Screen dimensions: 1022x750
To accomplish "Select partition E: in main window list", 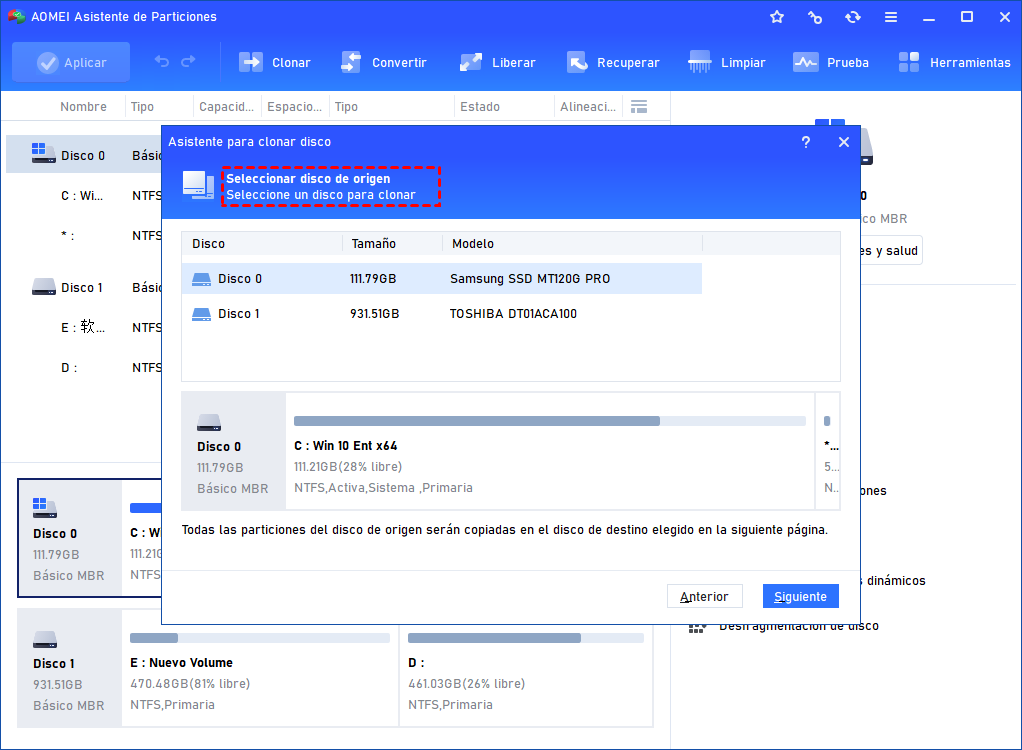I will (x=83, y=327).
